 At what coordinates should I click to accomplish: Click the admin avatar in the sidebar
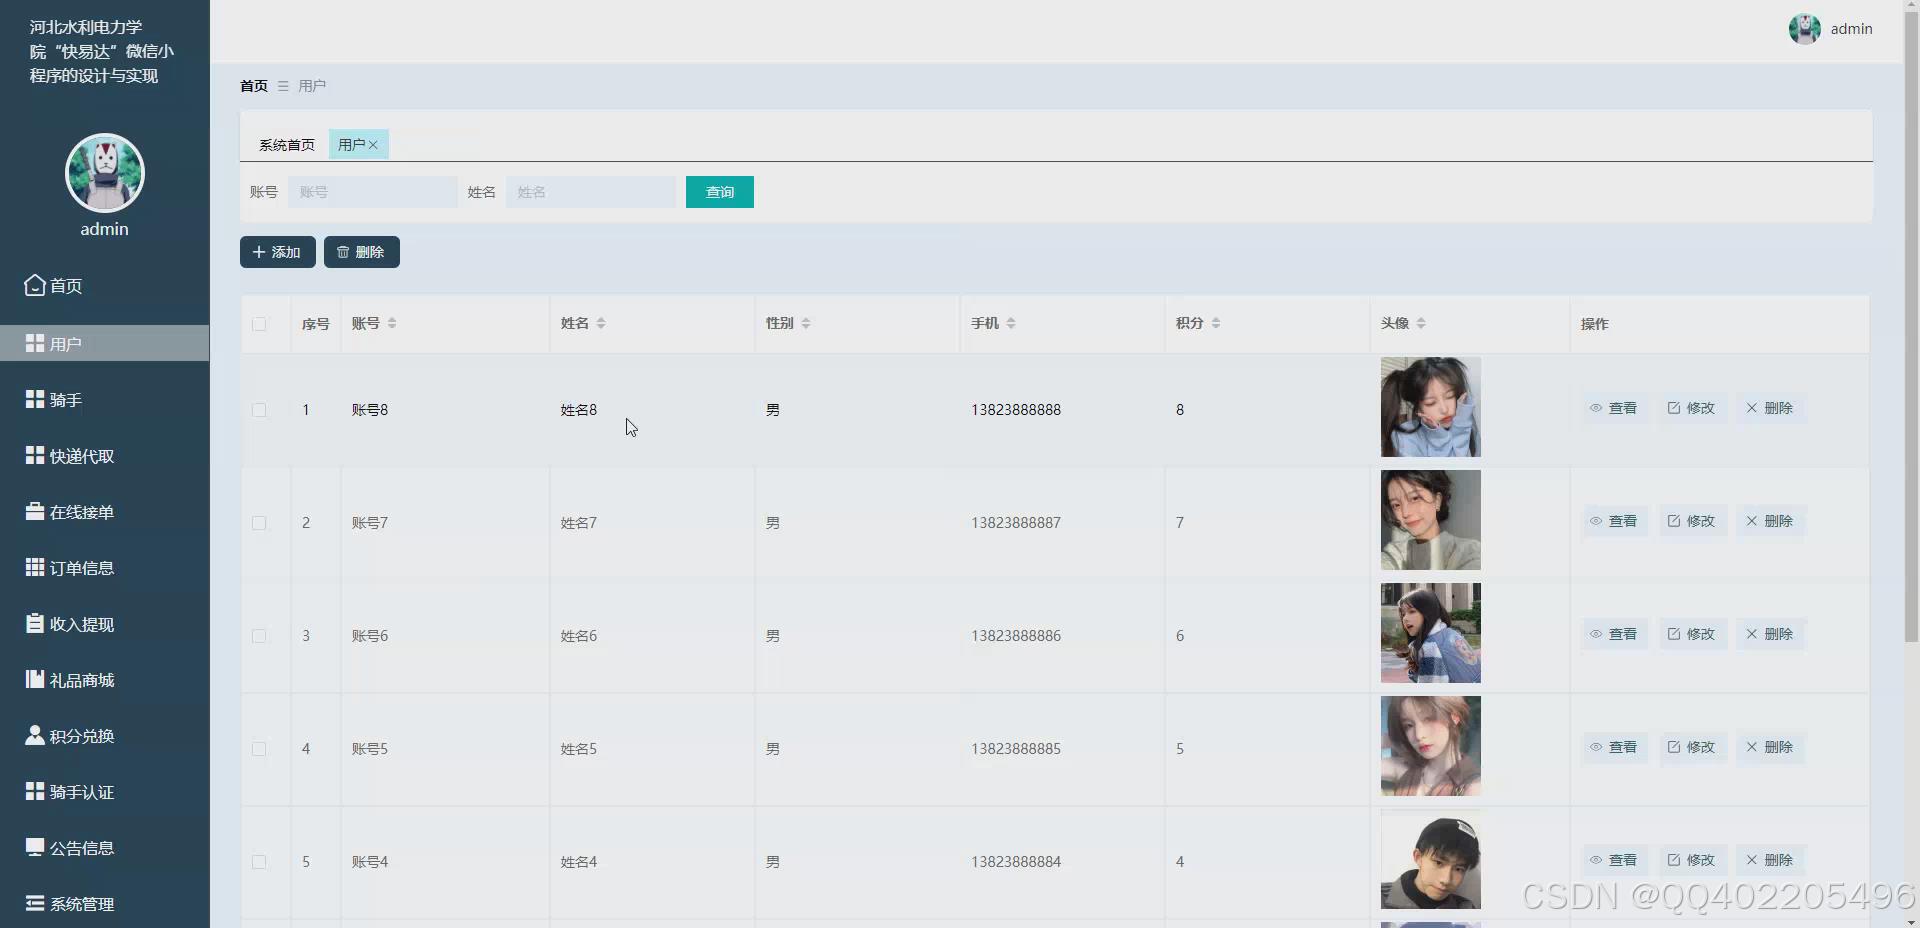pyautogui.click(x=105, y=173)
